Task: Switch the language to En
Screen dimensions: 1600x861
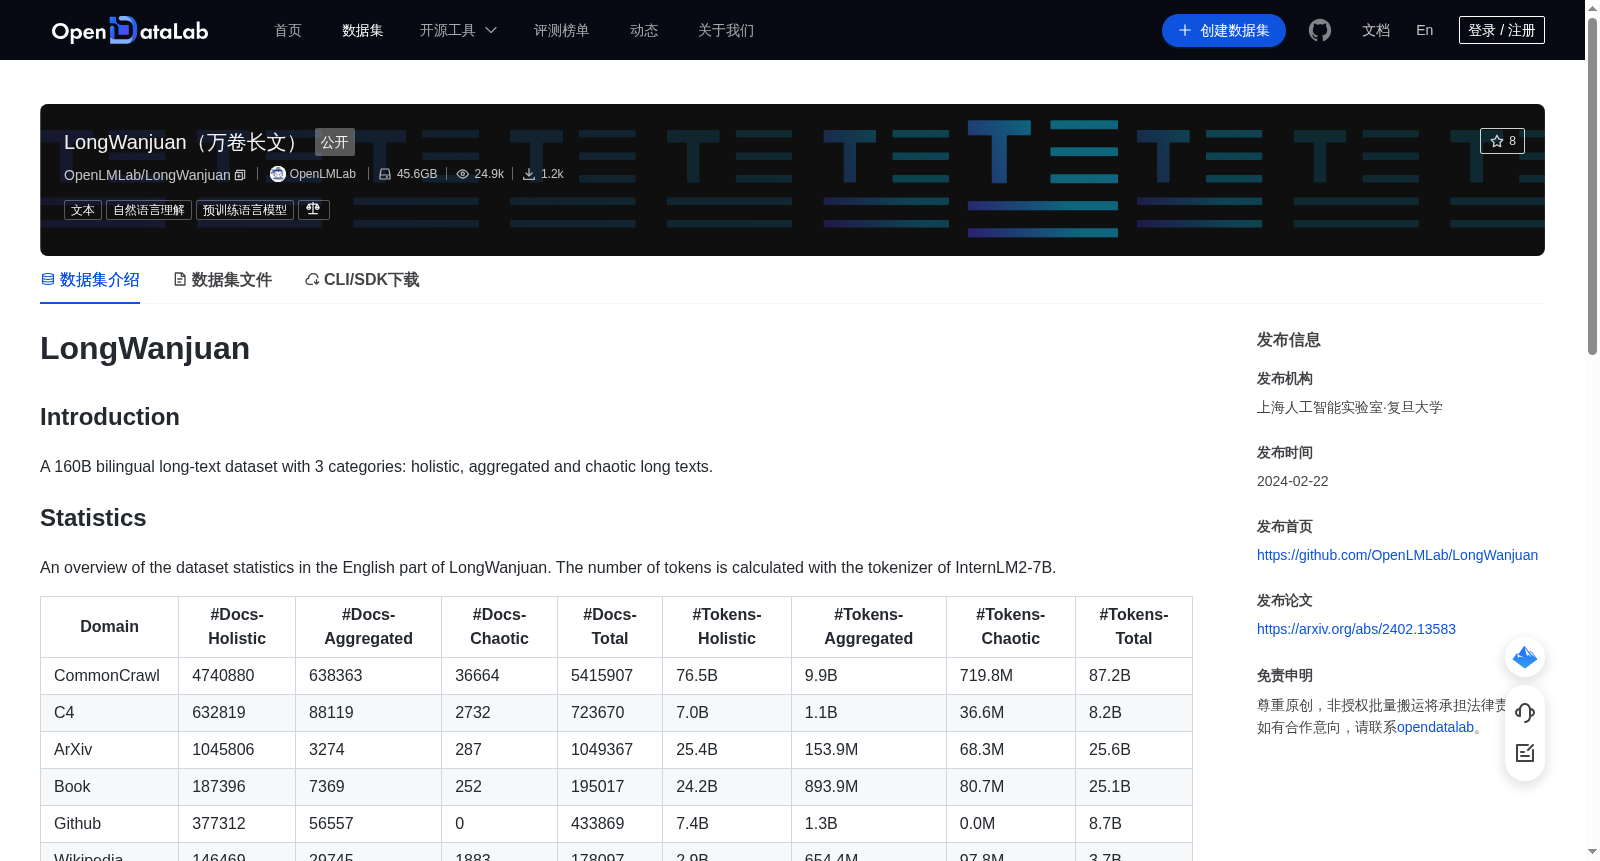Action: 1425,30
